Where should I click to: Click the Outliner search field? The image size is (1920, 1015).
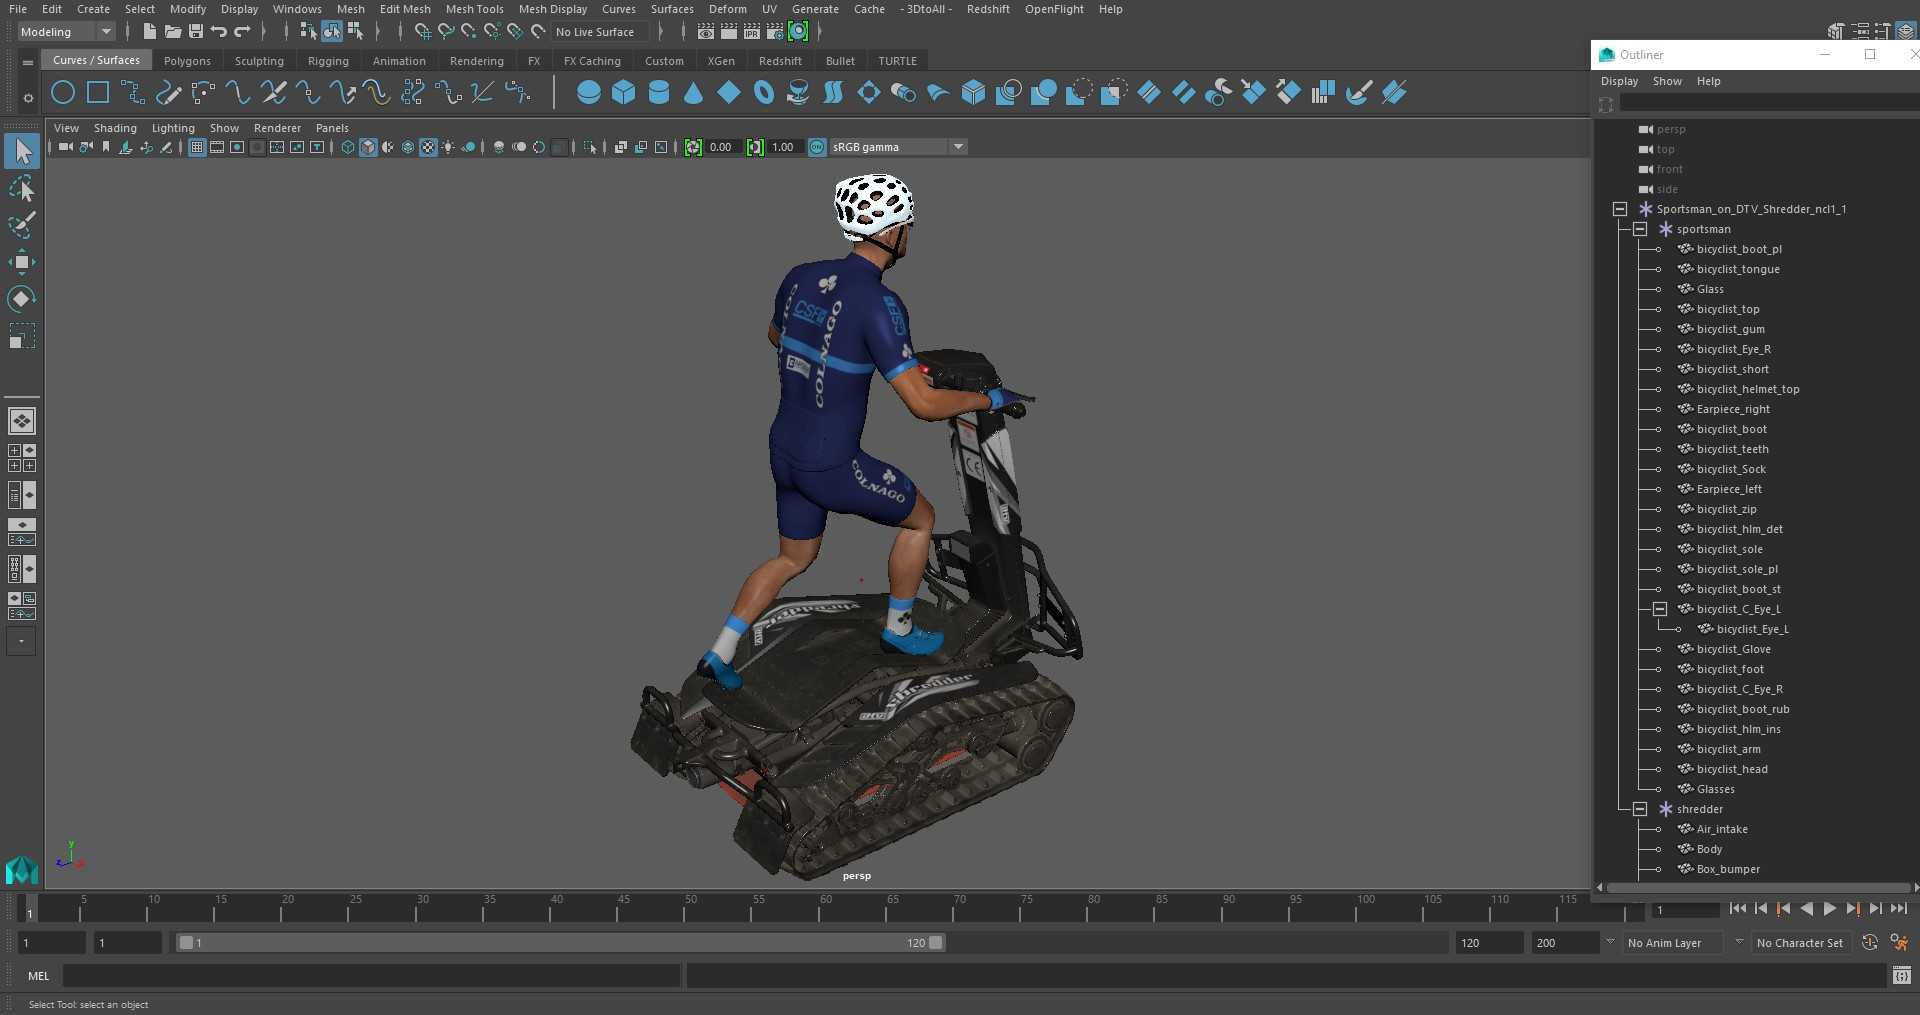tap(1768, 104)
